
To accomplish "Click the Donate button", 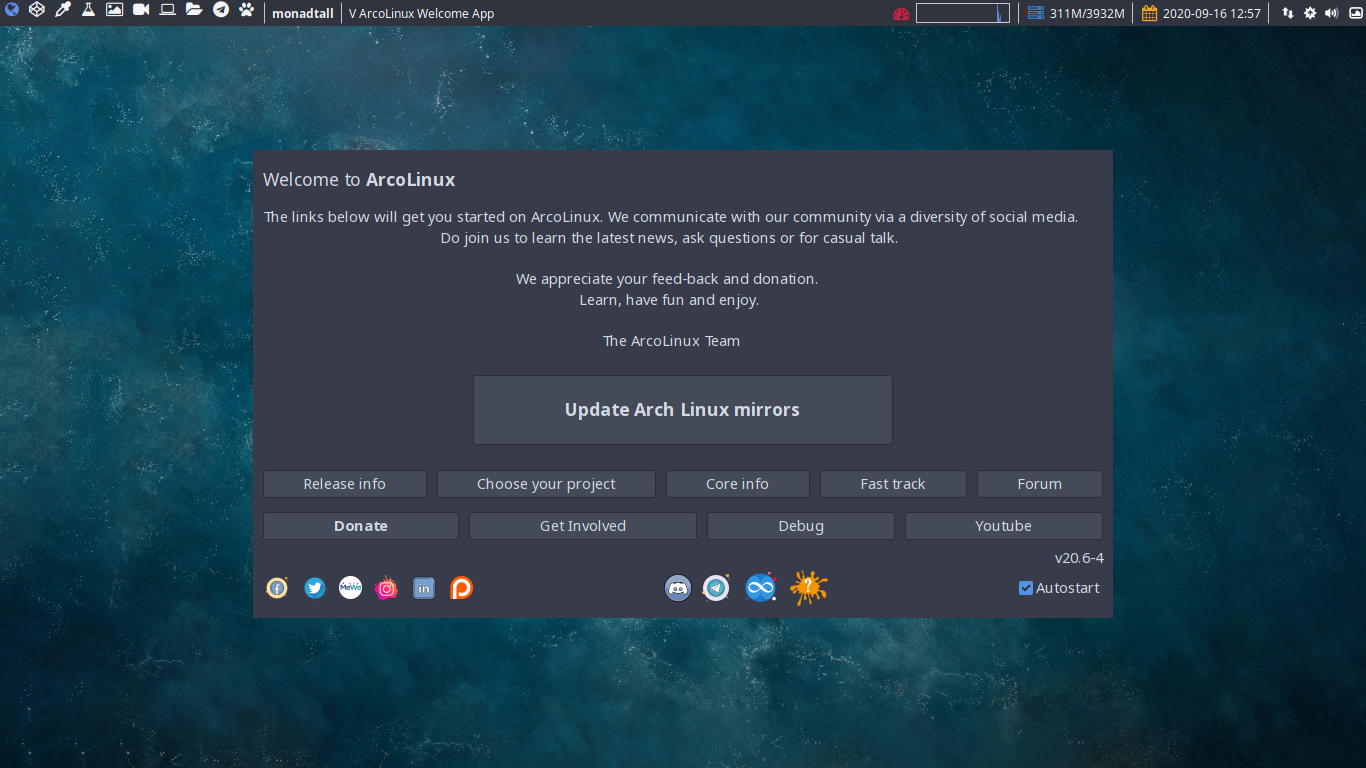I will click(x=361, y=526).
